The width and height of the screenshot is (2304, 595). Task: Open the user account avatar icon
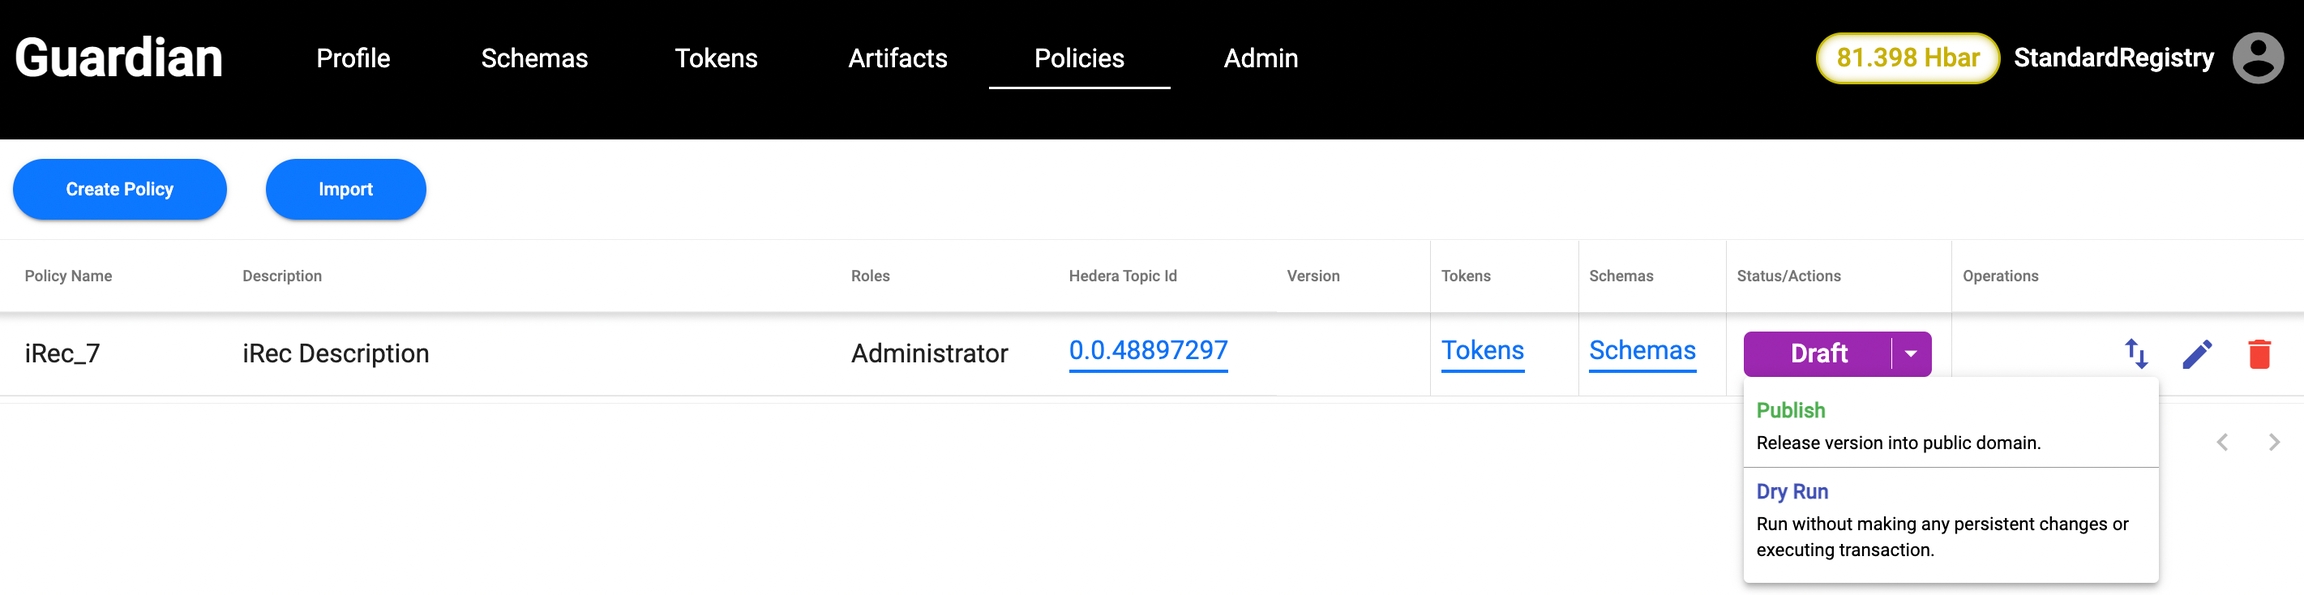click(x=2258, y=58)
